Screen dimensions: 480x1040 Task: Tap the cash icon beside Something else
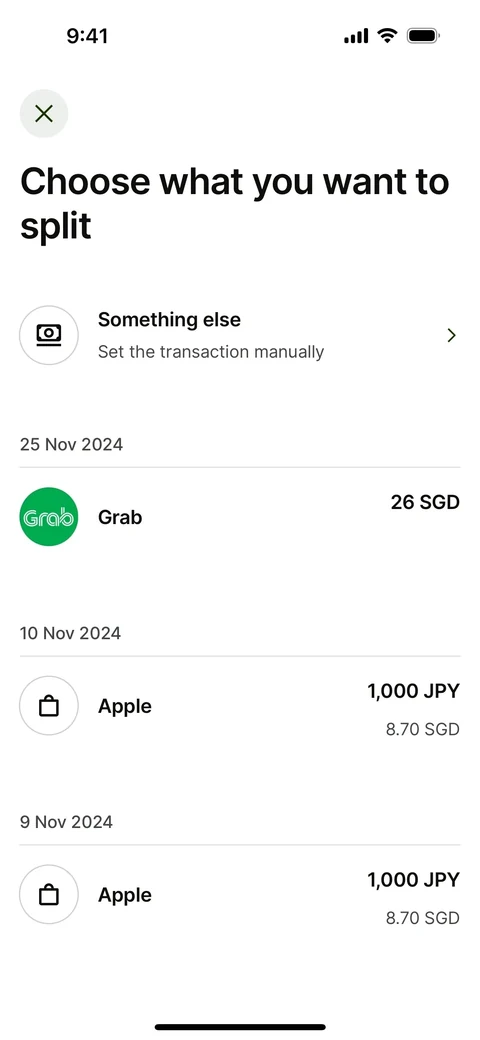[x=49, y=335]
